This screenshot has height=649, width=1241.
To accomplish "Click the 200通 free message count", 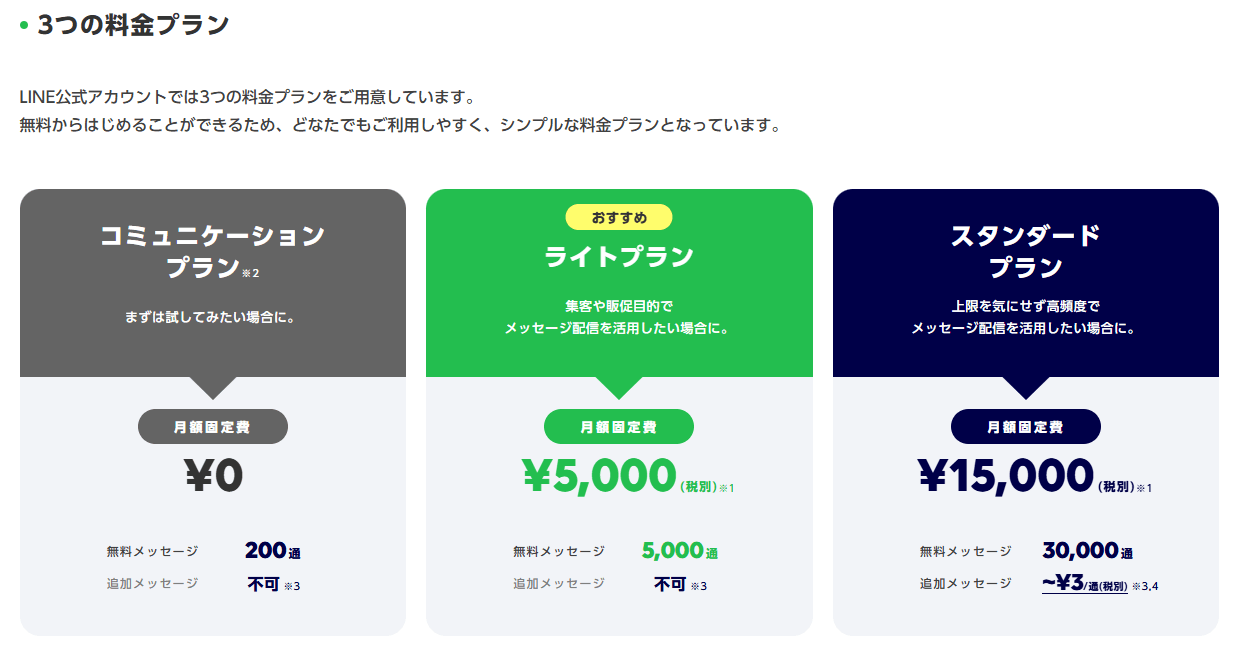I will click(x=272, y=551).
